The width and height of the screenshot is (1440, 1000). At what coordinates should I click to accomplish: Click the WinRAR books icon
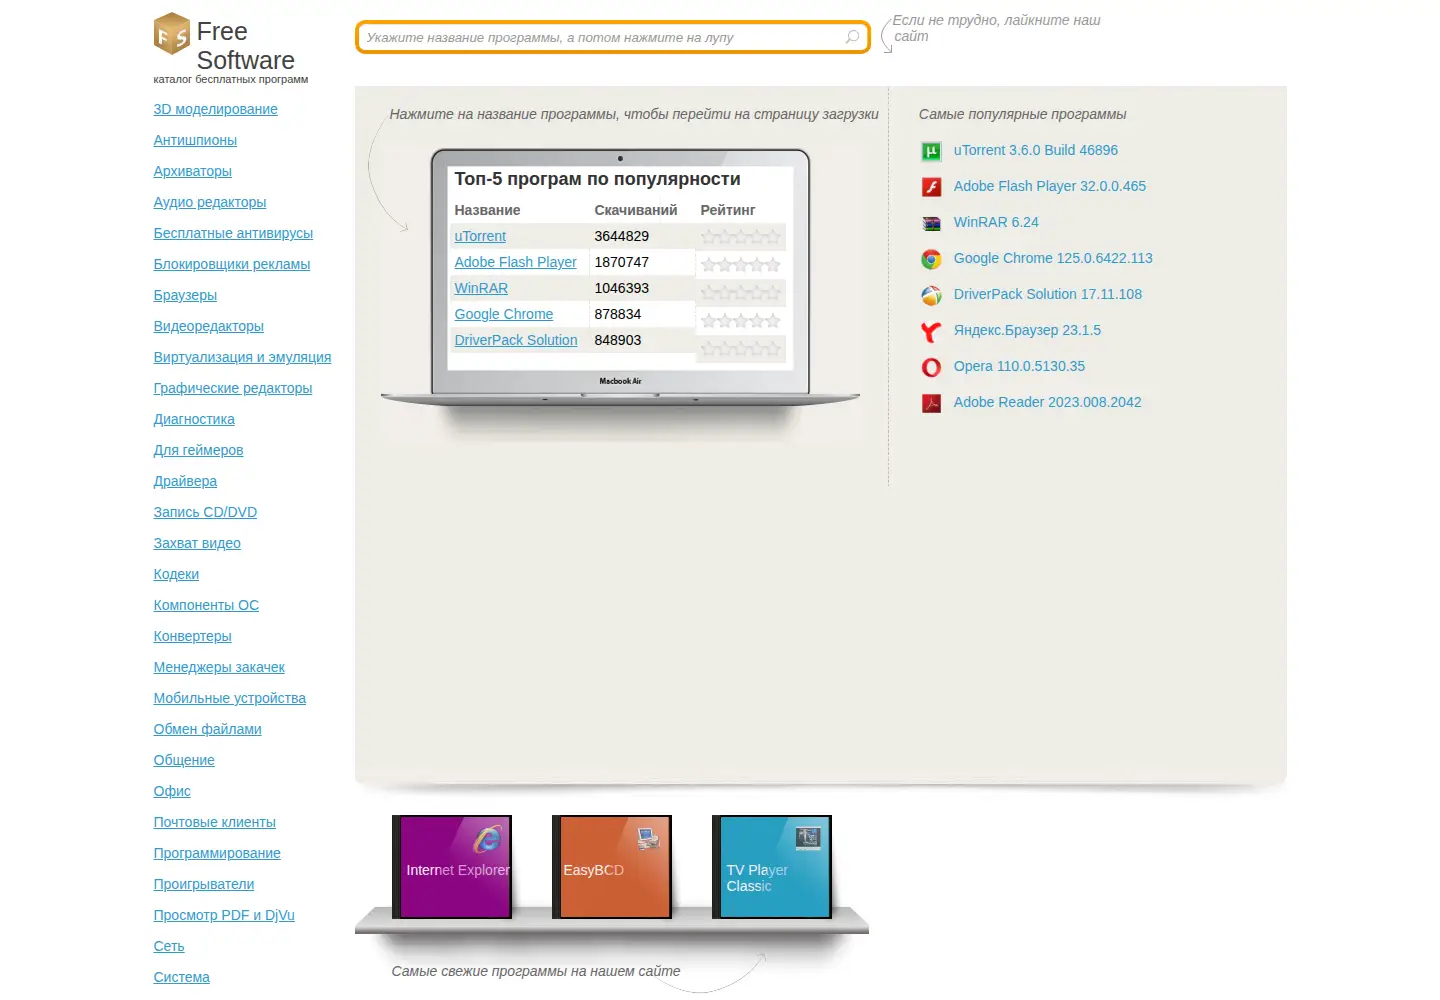[931, 223]
